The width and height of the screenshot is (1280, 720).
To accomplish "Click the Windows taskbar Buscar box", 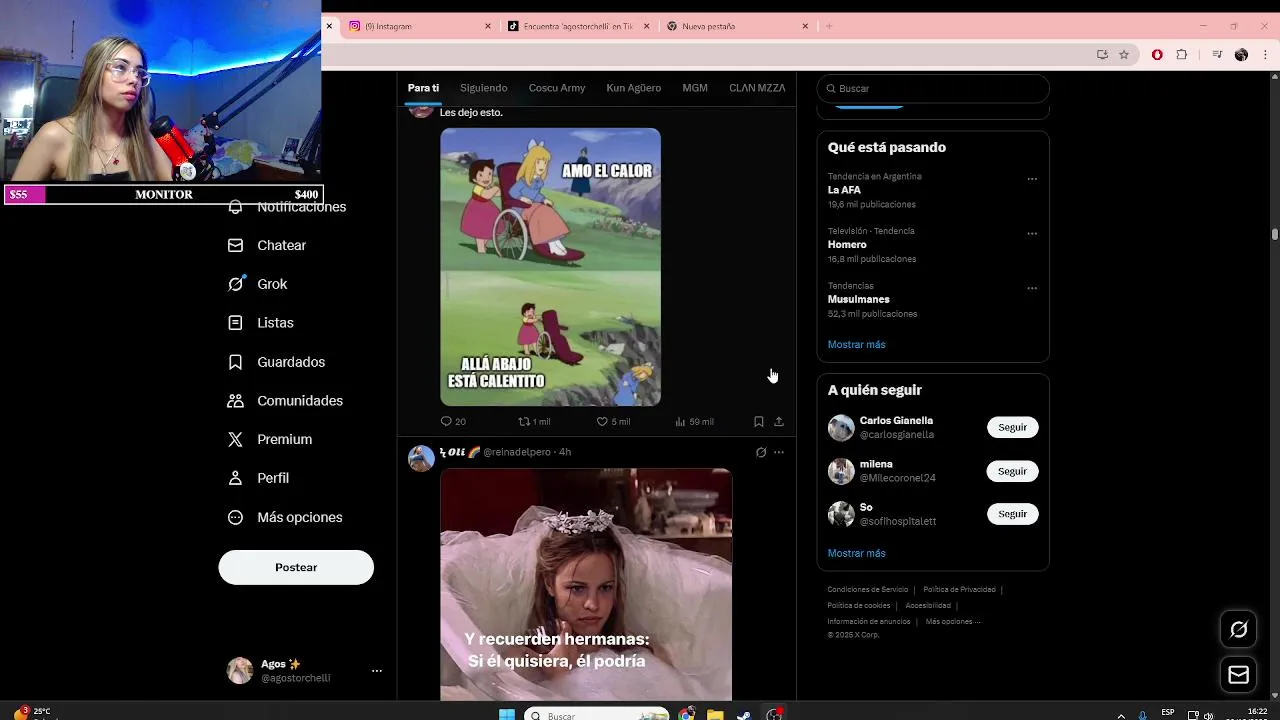I will (597, 715).
